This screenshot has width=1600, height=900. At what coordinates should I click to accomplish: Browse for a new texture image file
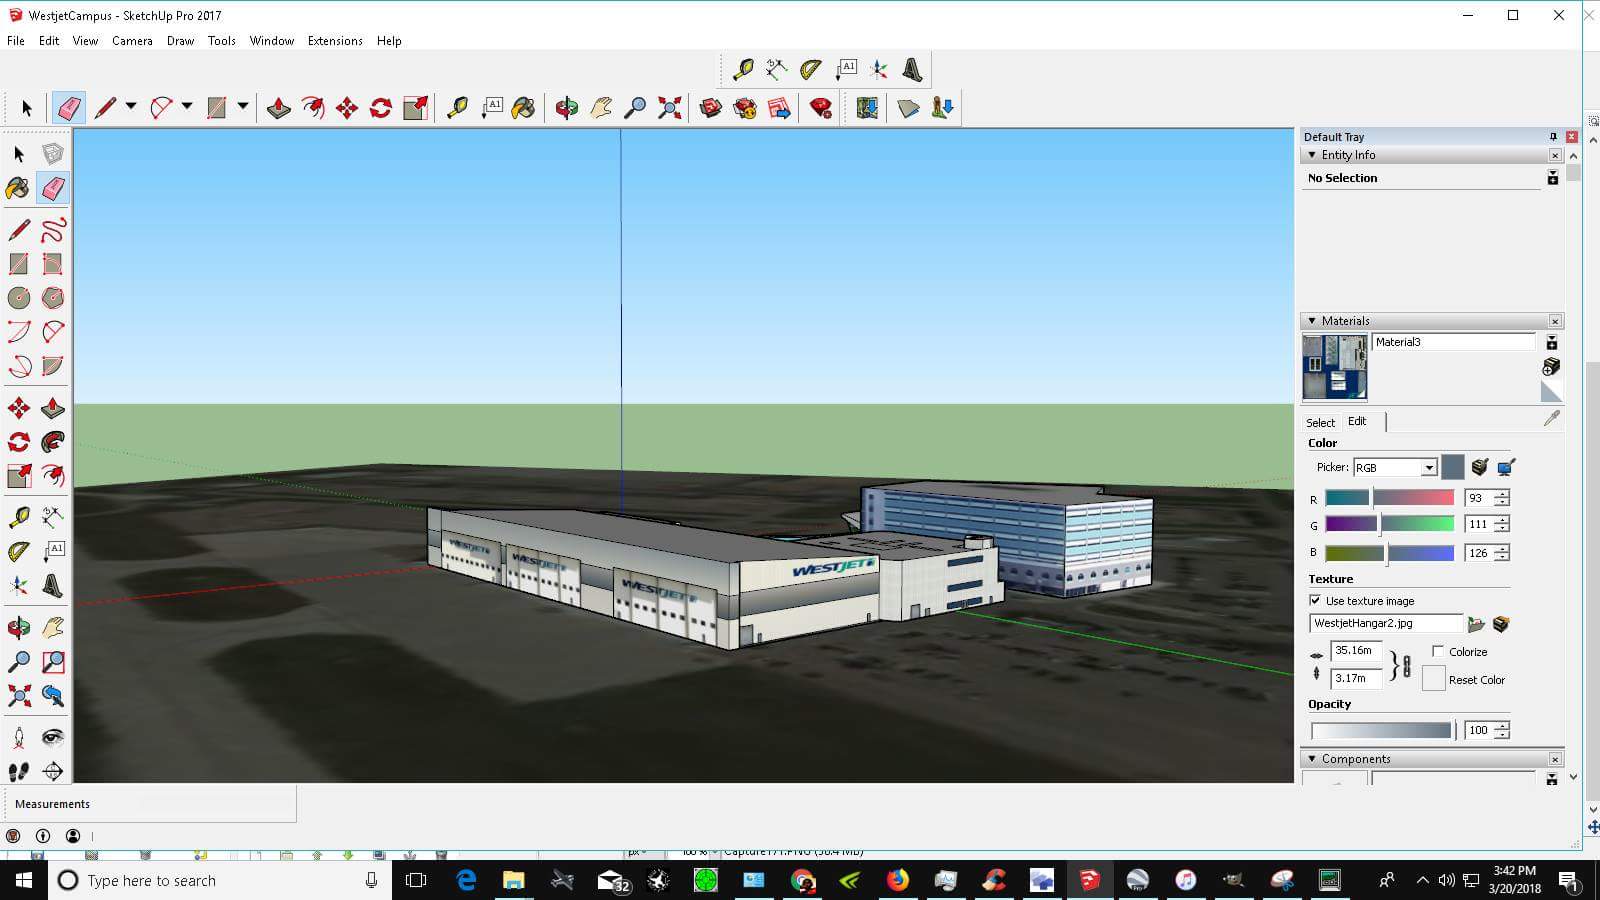click(1477, 623)
